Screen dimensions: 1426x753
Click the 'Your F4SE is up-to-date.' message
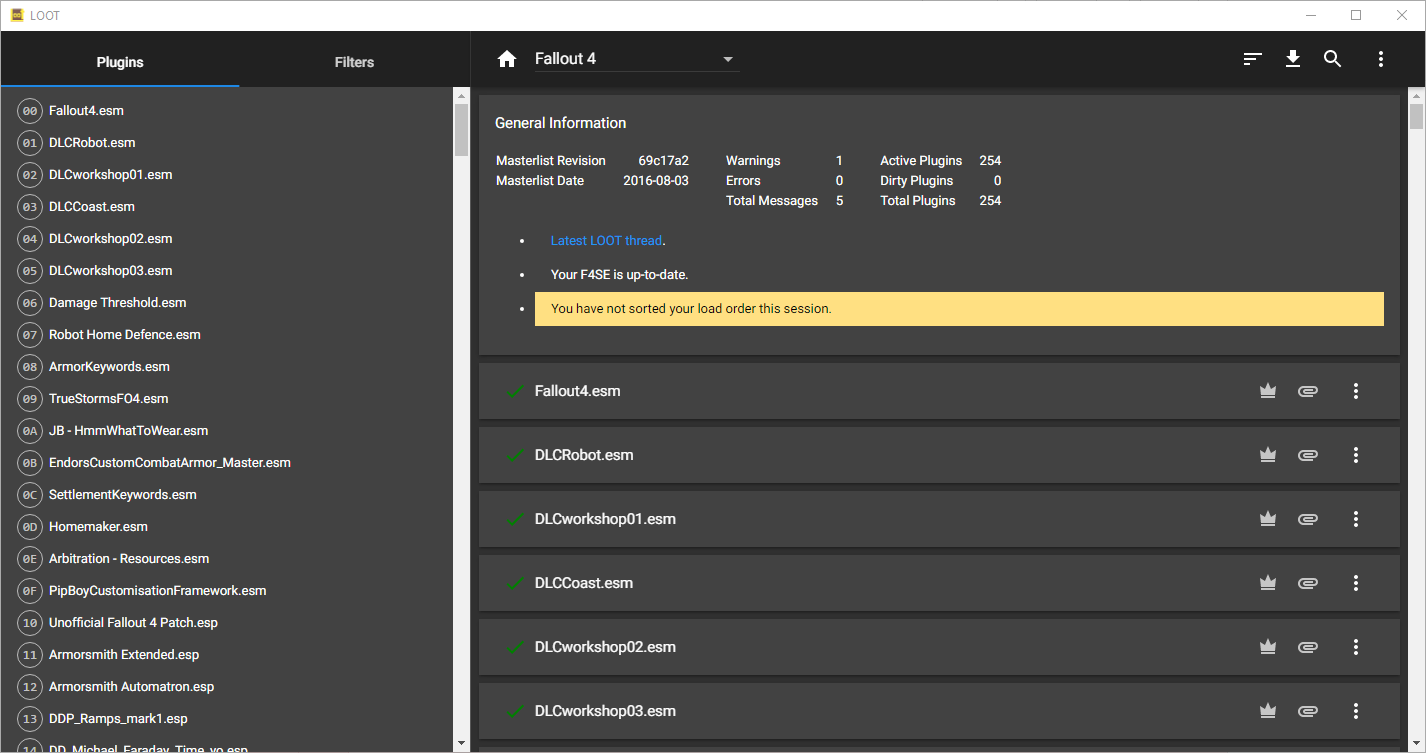coord(620,275)
